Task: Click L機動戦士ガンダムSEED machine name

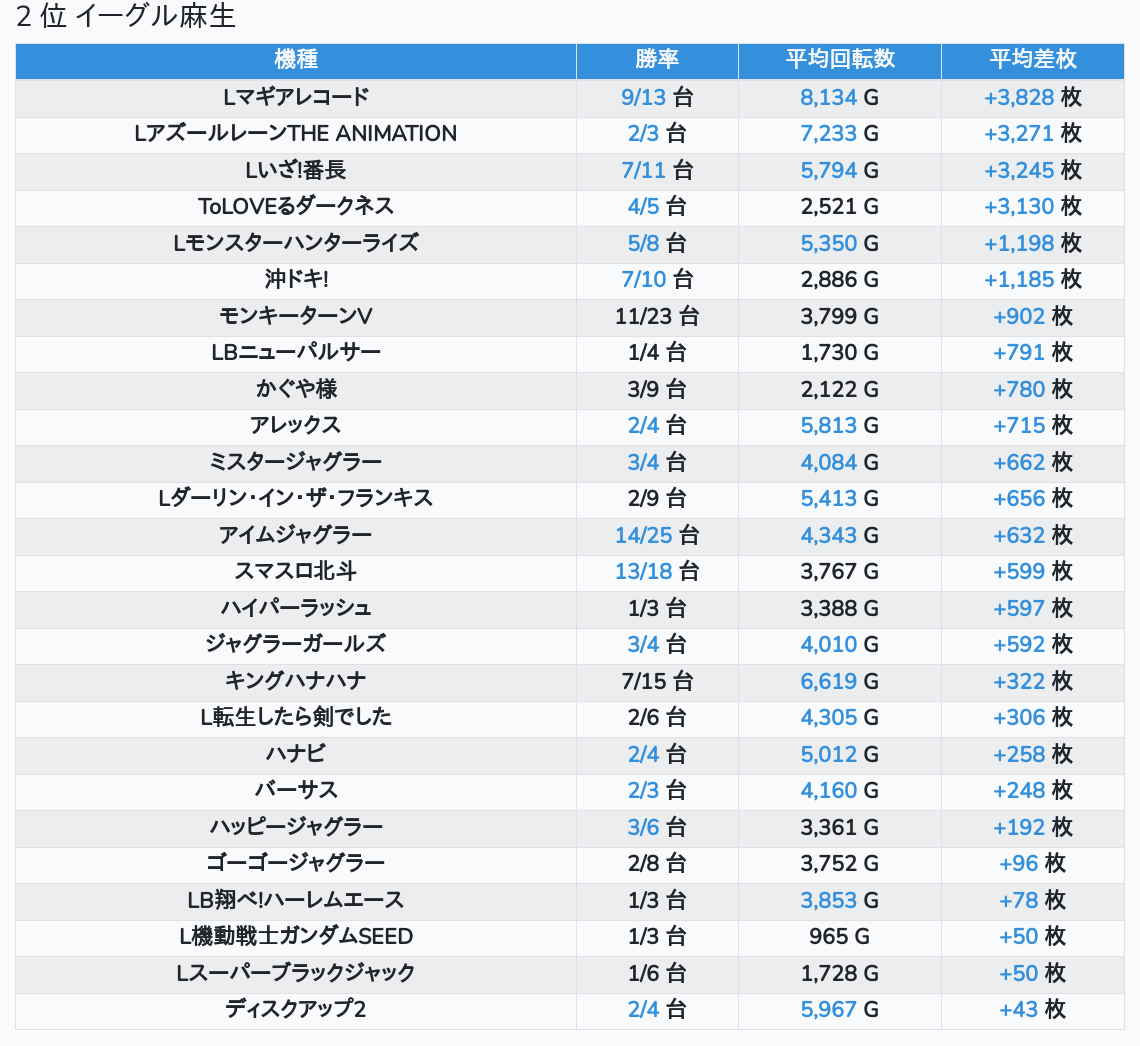Action: click(296, 936)
